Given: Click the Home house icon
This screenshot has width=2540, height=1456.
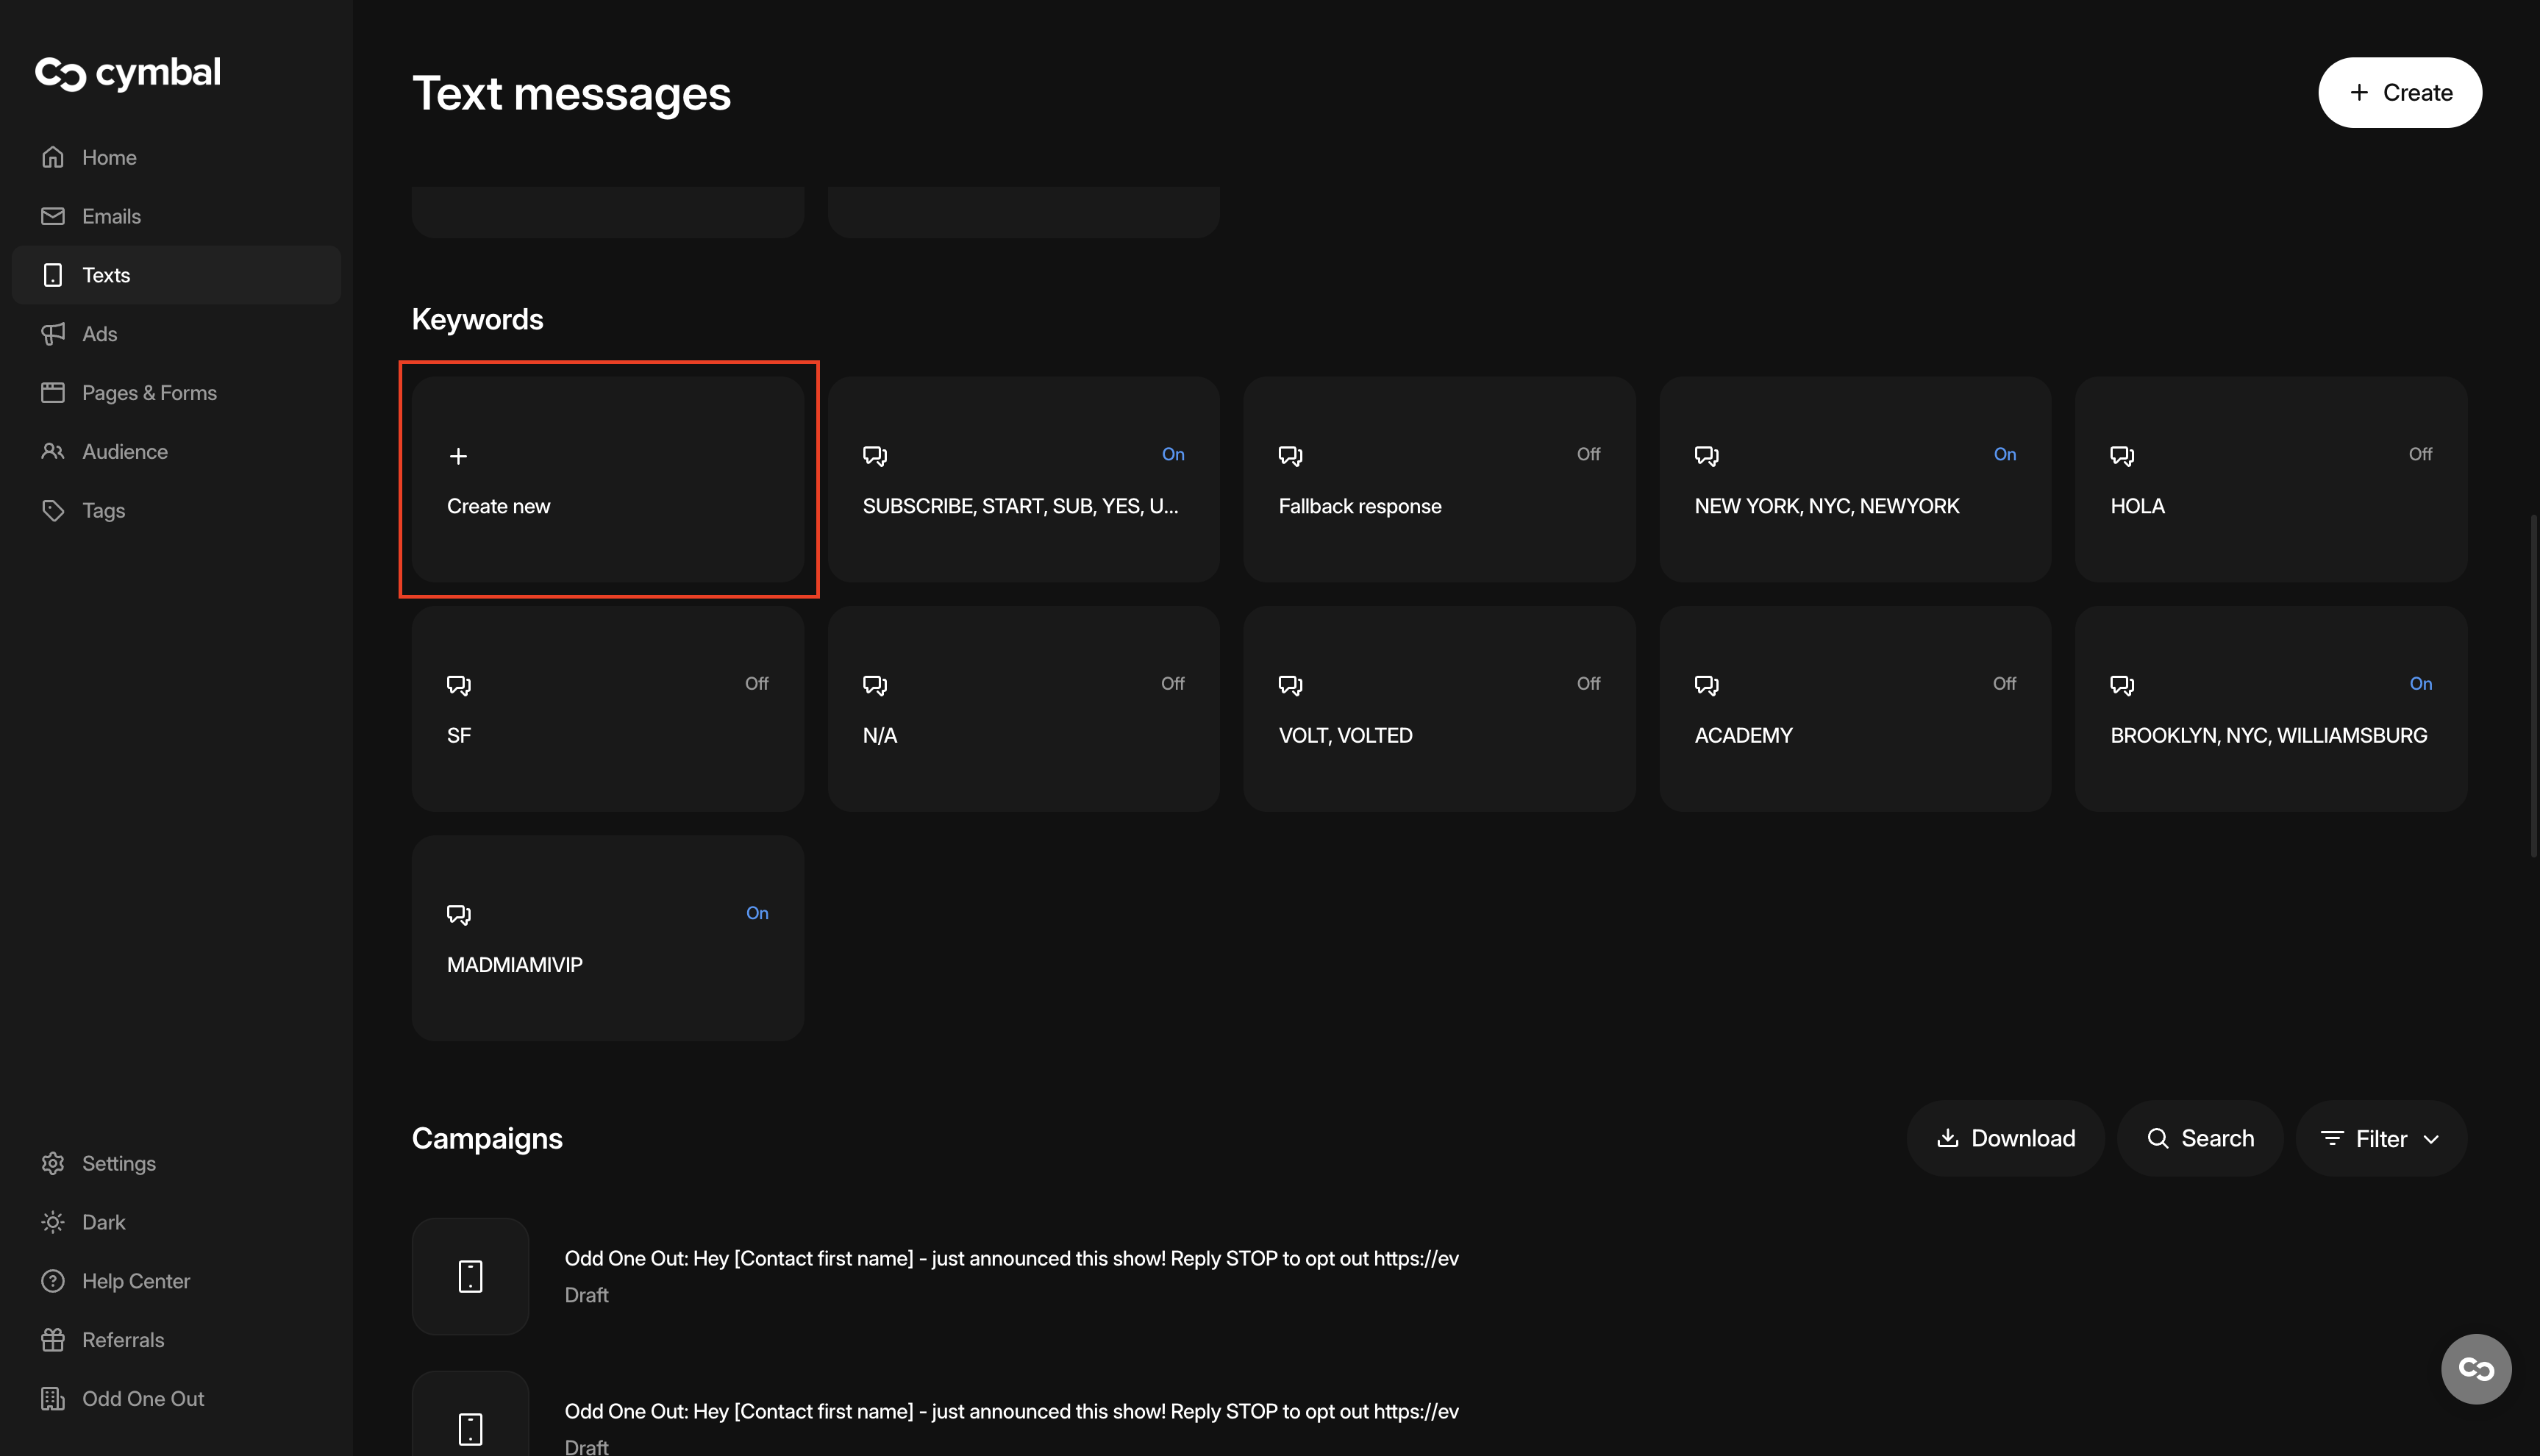Looking at the screenshot, I should point(53,157).
